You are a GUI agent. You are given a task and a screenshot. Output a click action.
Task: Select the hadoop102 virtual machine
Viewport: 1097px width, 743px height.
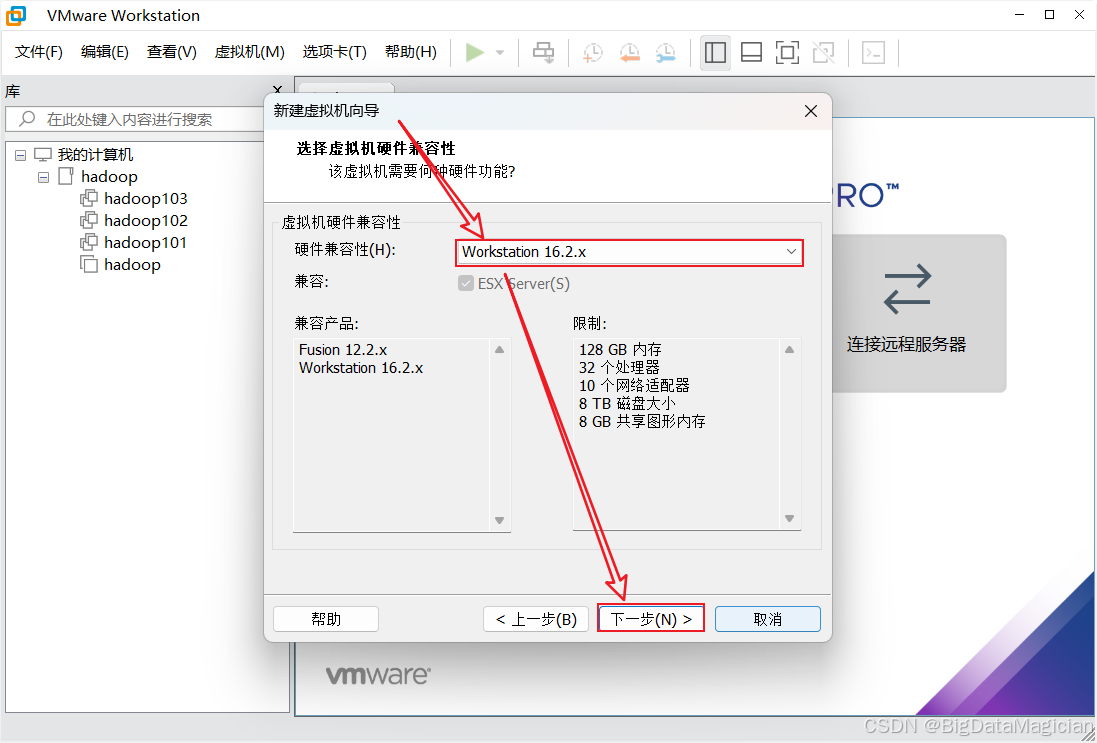146,220
